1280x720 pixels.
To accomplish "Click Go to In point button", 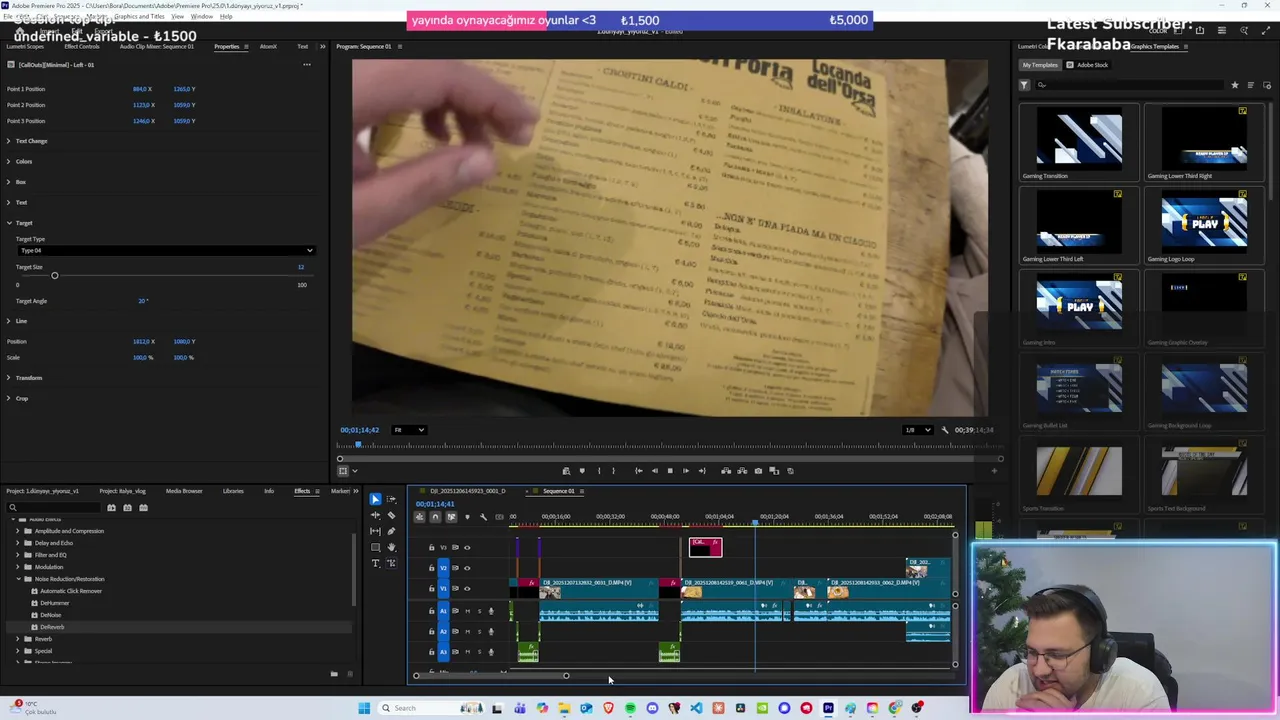I will click(x=639, y=471).
